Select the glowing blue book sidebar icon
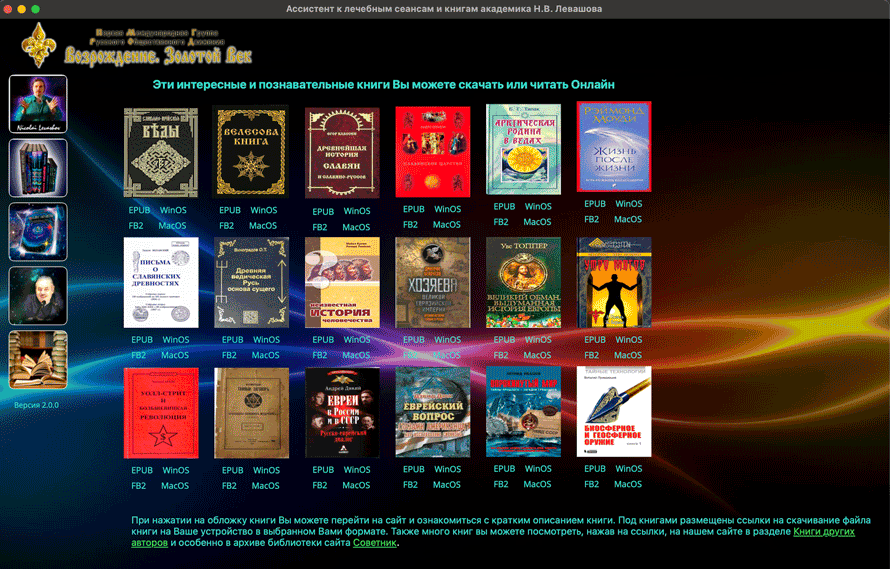The height and width of the screenshot is (569, 890). pos(38,232)
